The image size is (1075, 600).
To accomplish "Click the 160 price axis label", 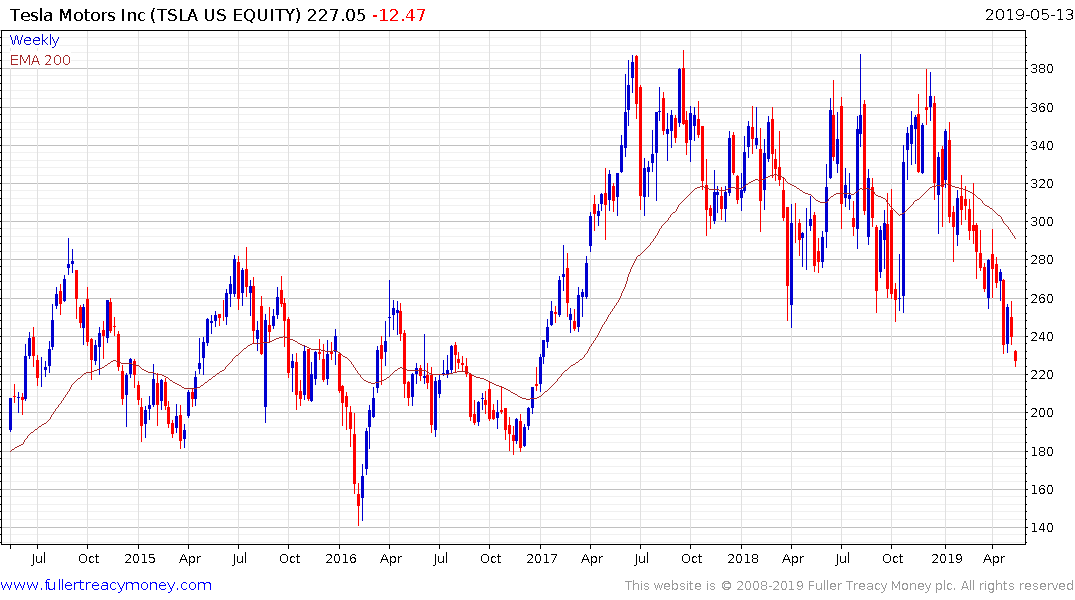I will click(x=1042, y=489).
